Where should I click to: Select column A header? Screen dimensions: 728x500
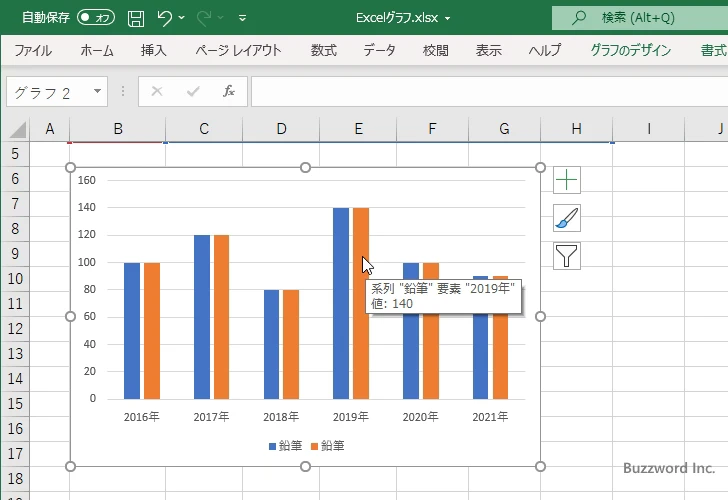(50, 129)
